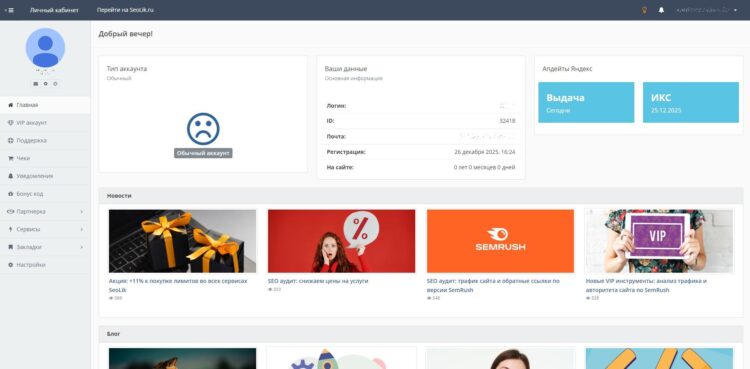Open 'Поддержка' in the sidebar
Viewport: 750px width, 369px height.
pyautogui.click(x=45, y=141)
